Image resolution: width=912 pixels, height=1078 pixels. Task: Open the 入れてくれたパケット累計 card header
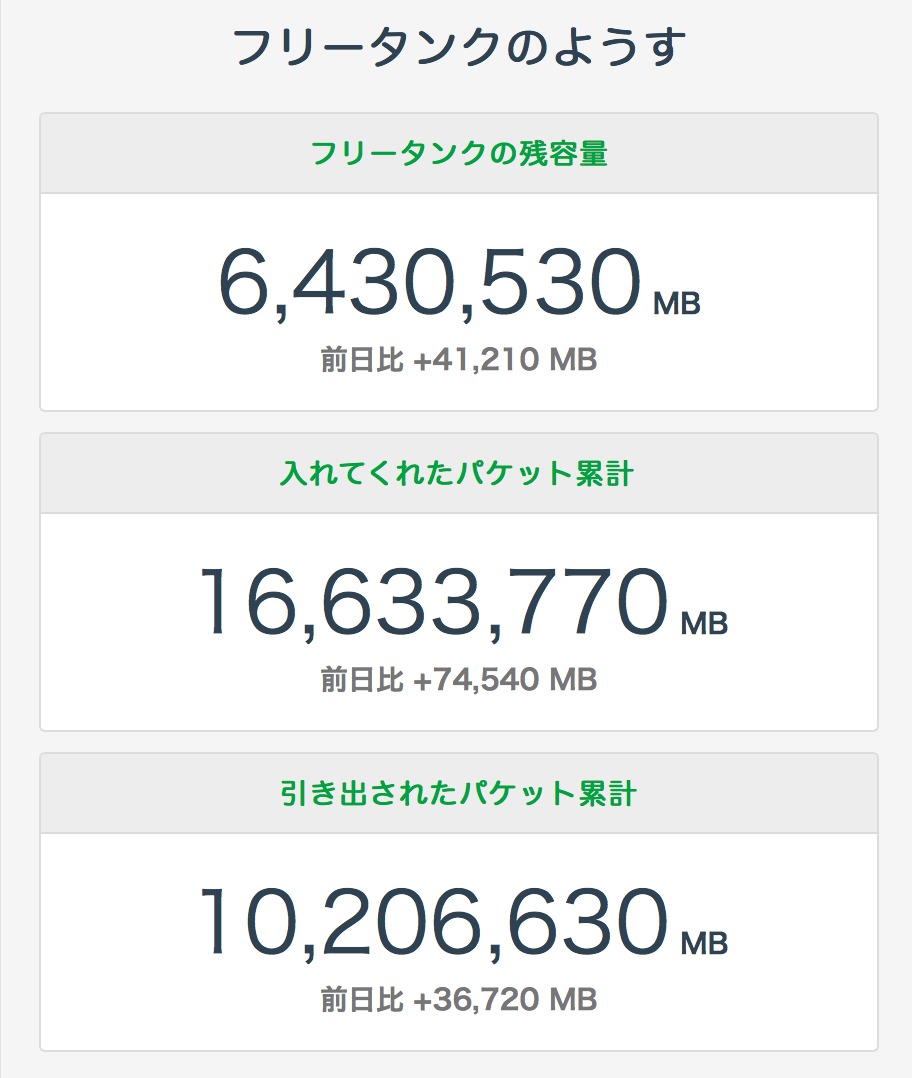(x=459, y=474)
